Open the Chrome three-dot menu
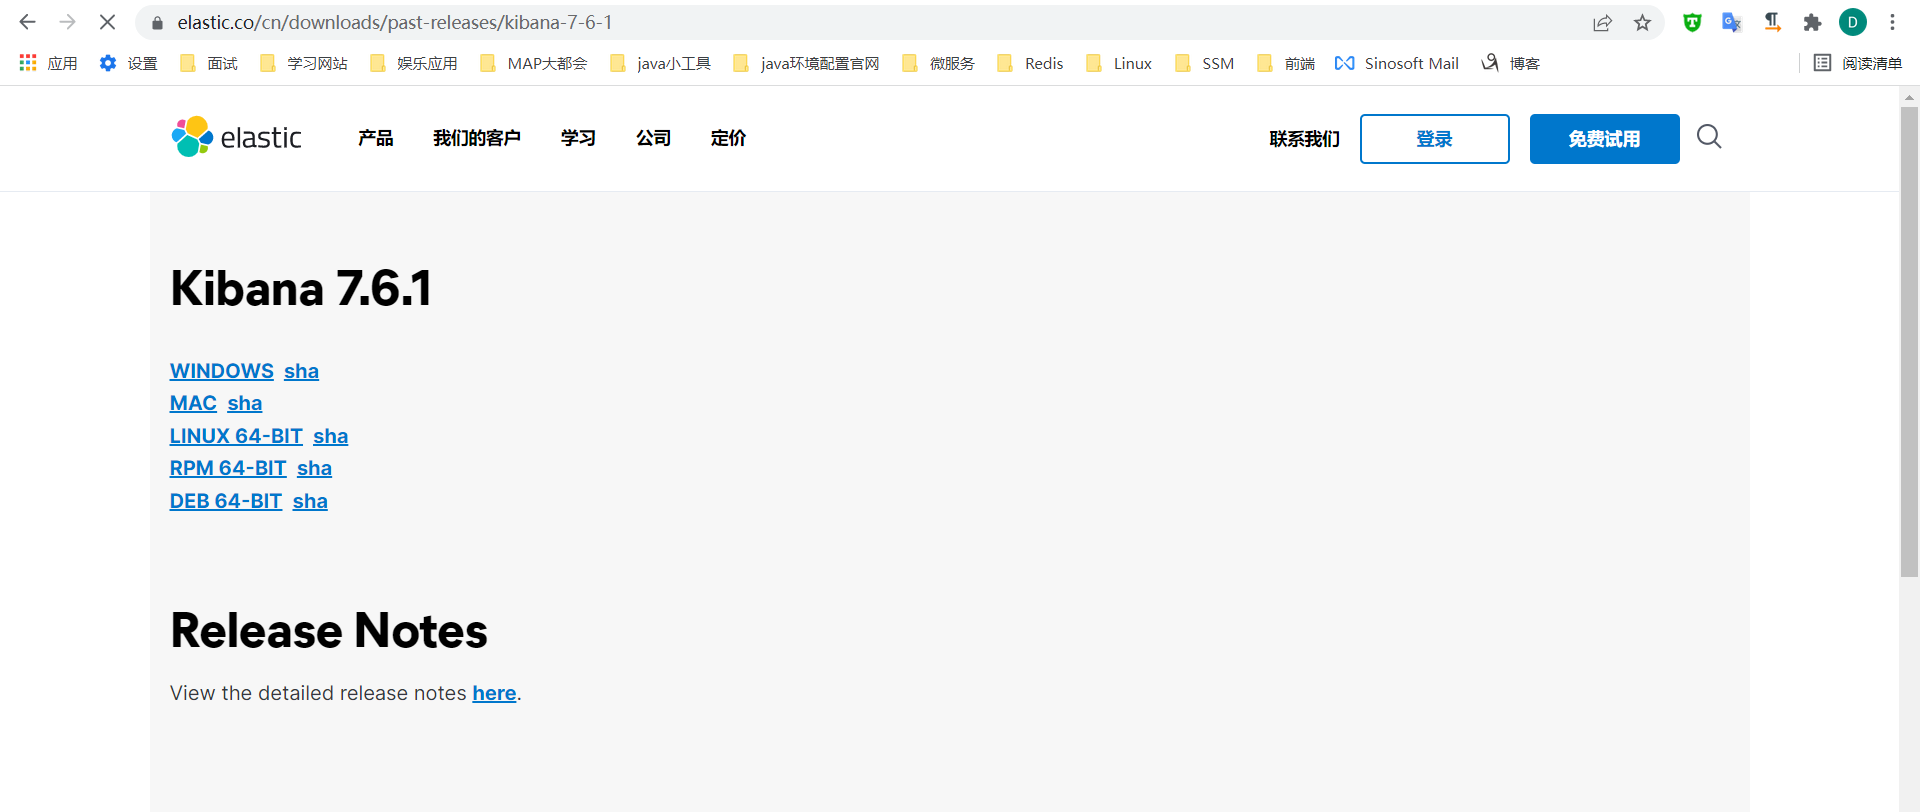The image size is (1920, 812). 1892,22
